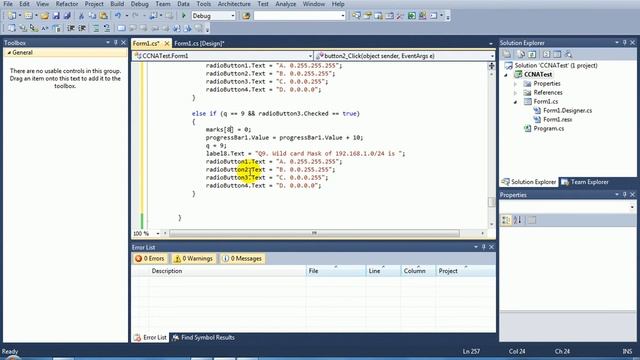
Task: Switch to Team Explorer tab
Action: pos(585,182)
